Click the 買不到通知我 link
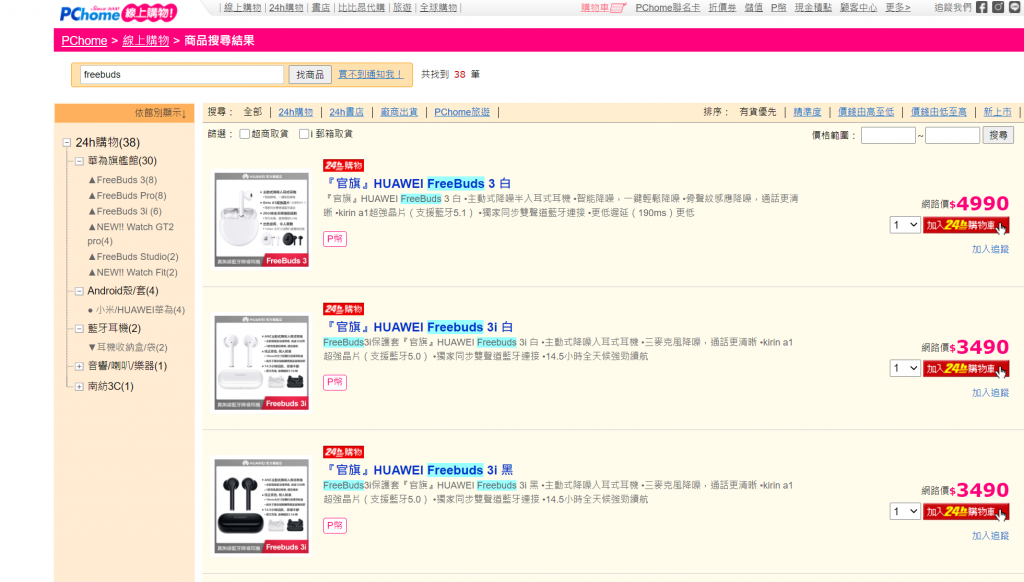 click(x=370, y=74)
